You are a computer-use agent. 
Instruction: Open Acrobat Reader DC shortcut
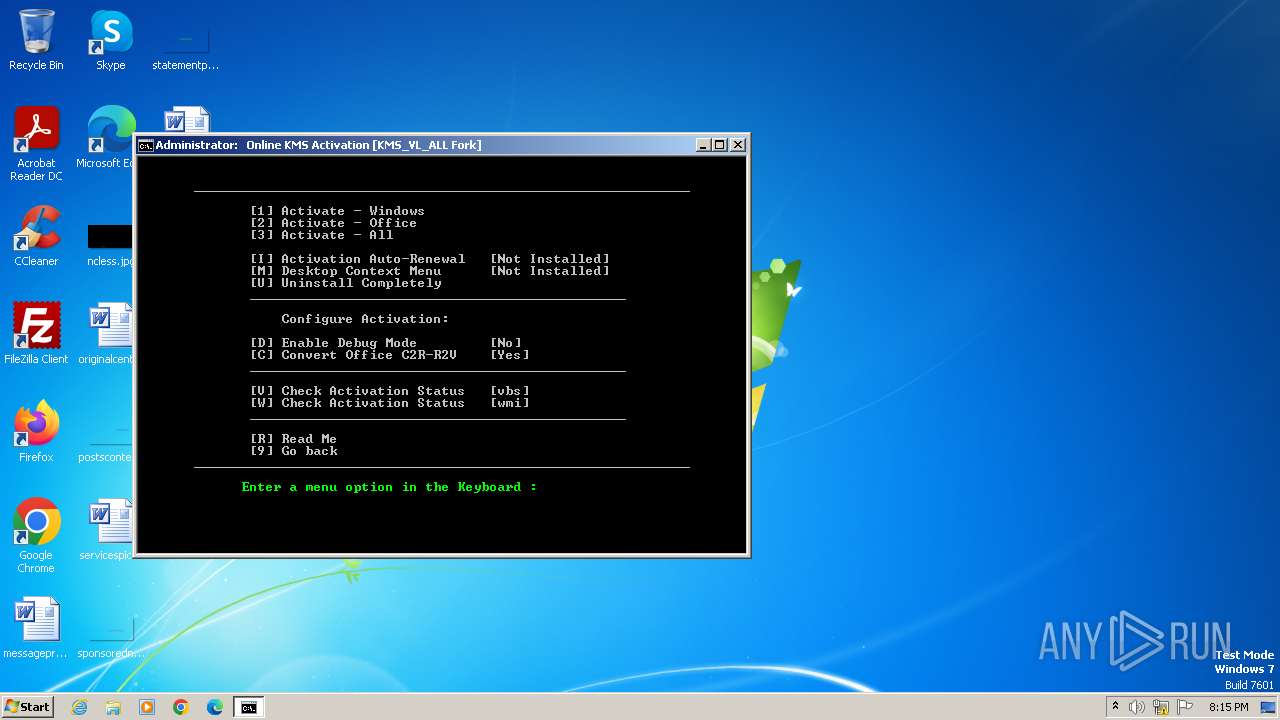(x=36, y=144)
